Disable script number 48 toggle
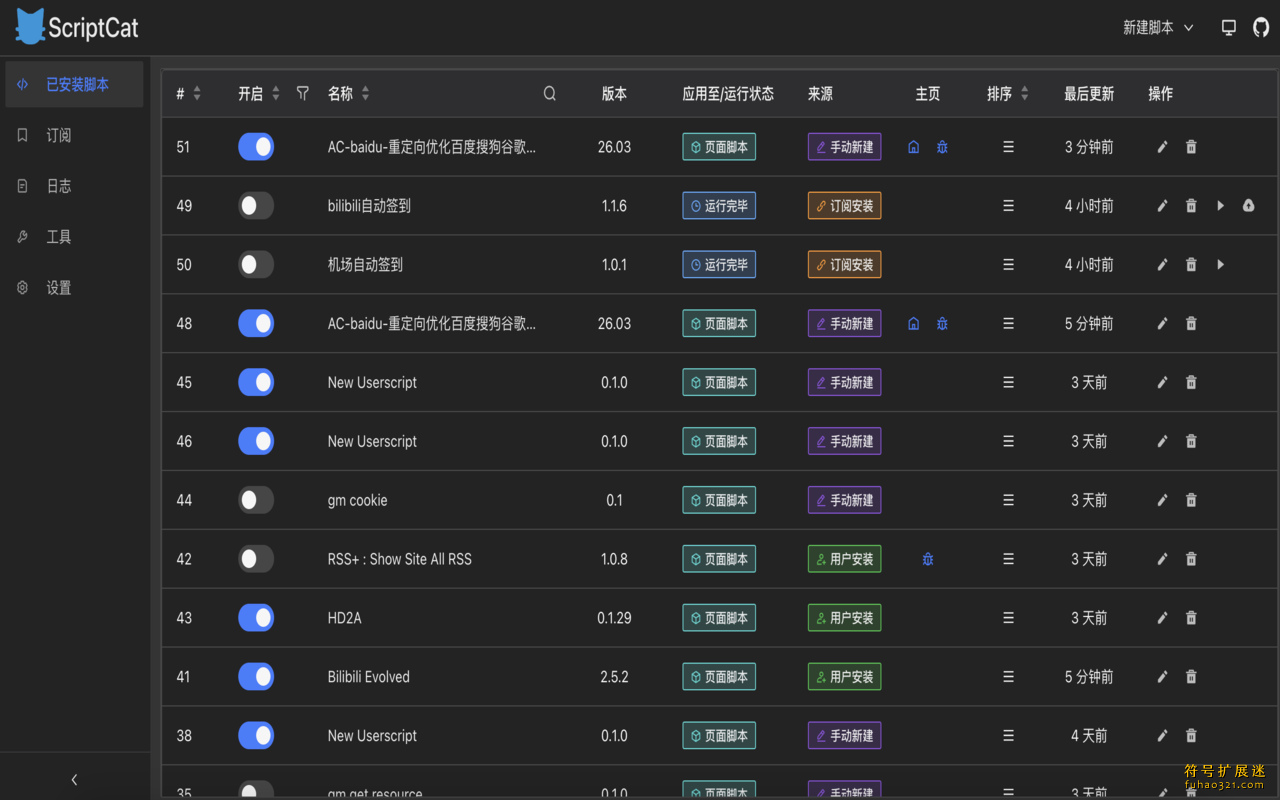This screenshot has height=800, width=1280. [256, 324]
